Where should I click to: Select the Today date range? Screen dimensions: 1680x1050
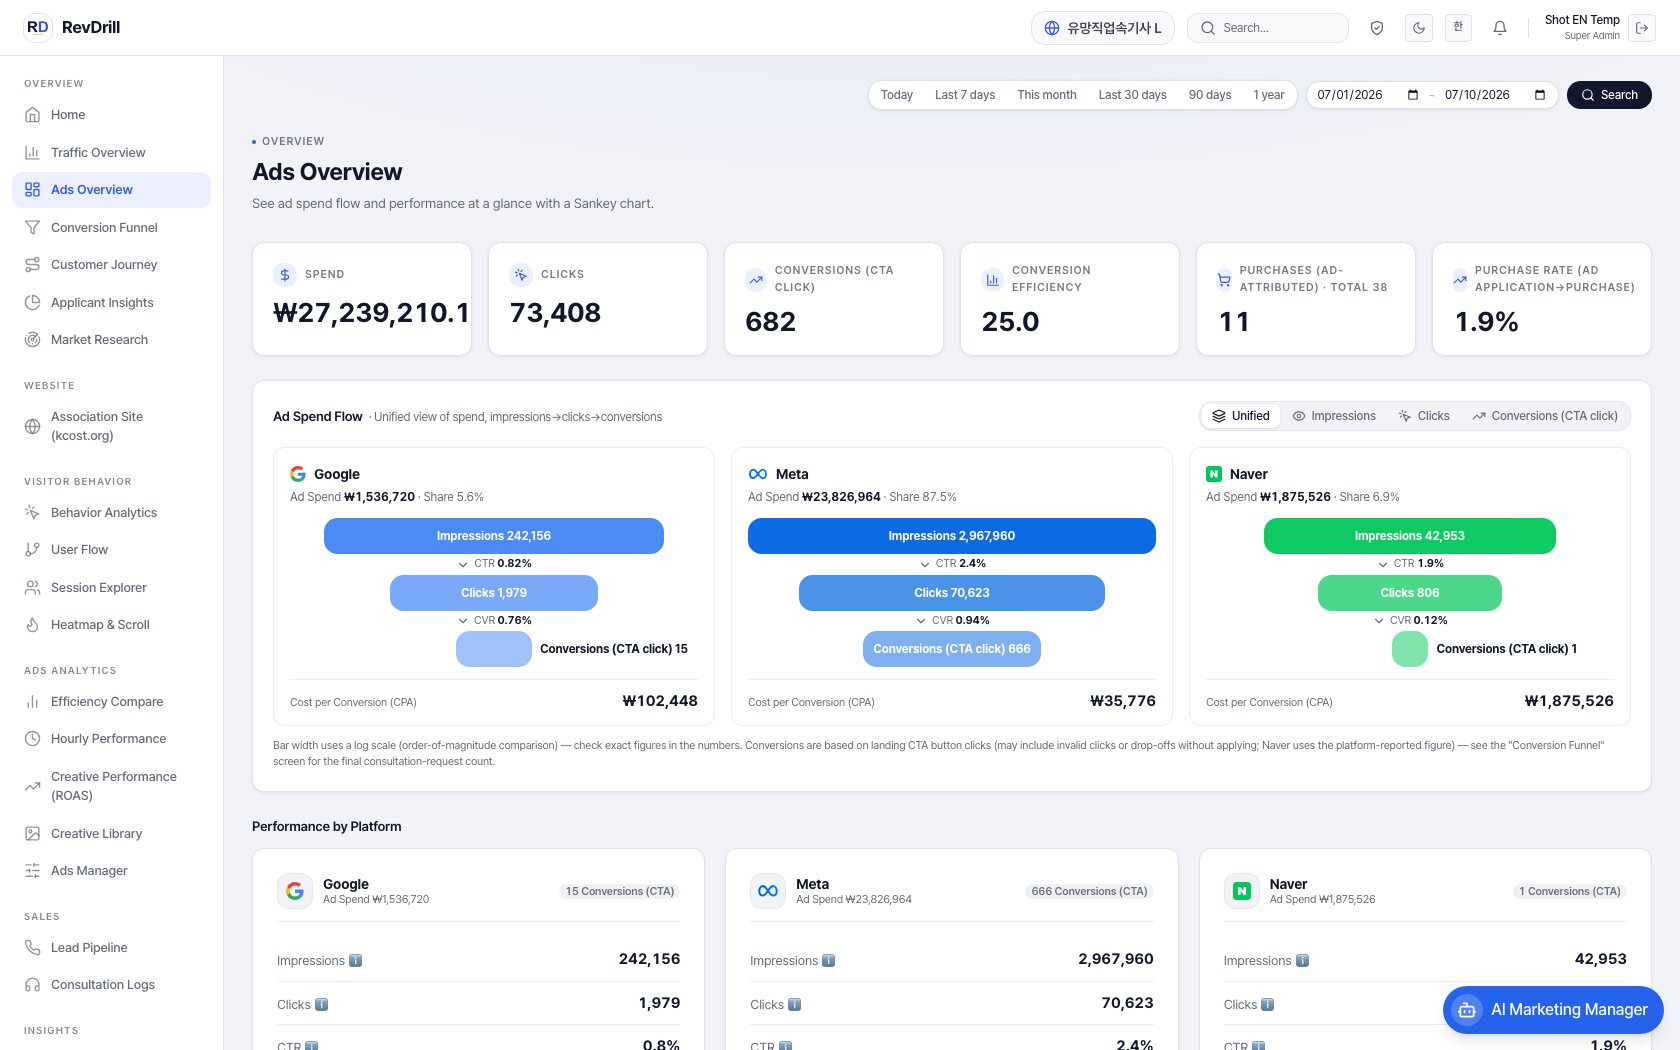pyautogui.click(x=897, y=95)
